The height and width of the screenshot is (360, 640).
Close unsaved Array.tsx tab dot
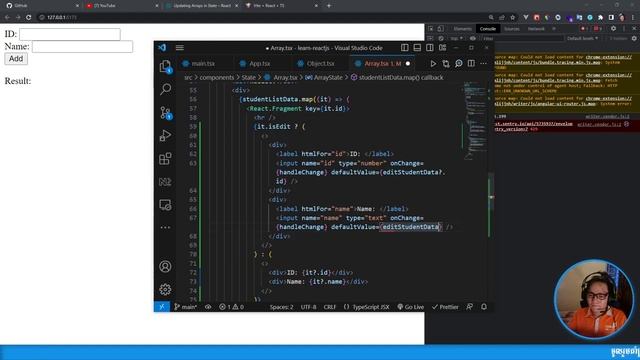[x=408, y=64]
